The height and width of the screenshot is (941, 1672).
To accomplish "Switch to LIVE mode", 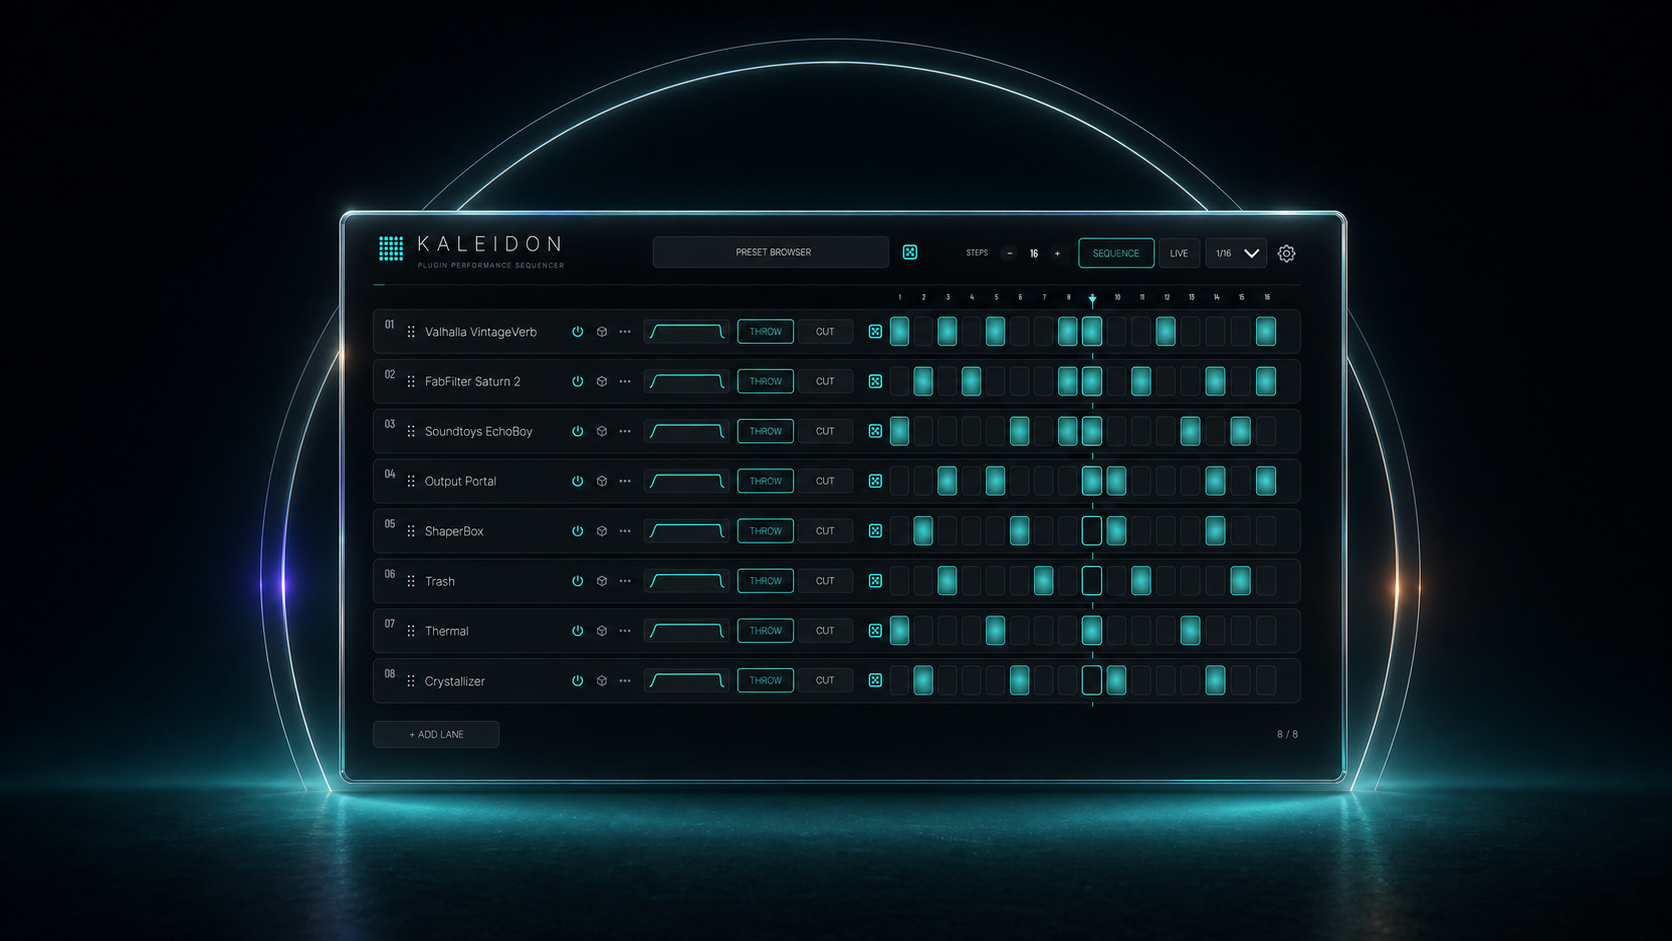I will click(x=1179, y=253).
